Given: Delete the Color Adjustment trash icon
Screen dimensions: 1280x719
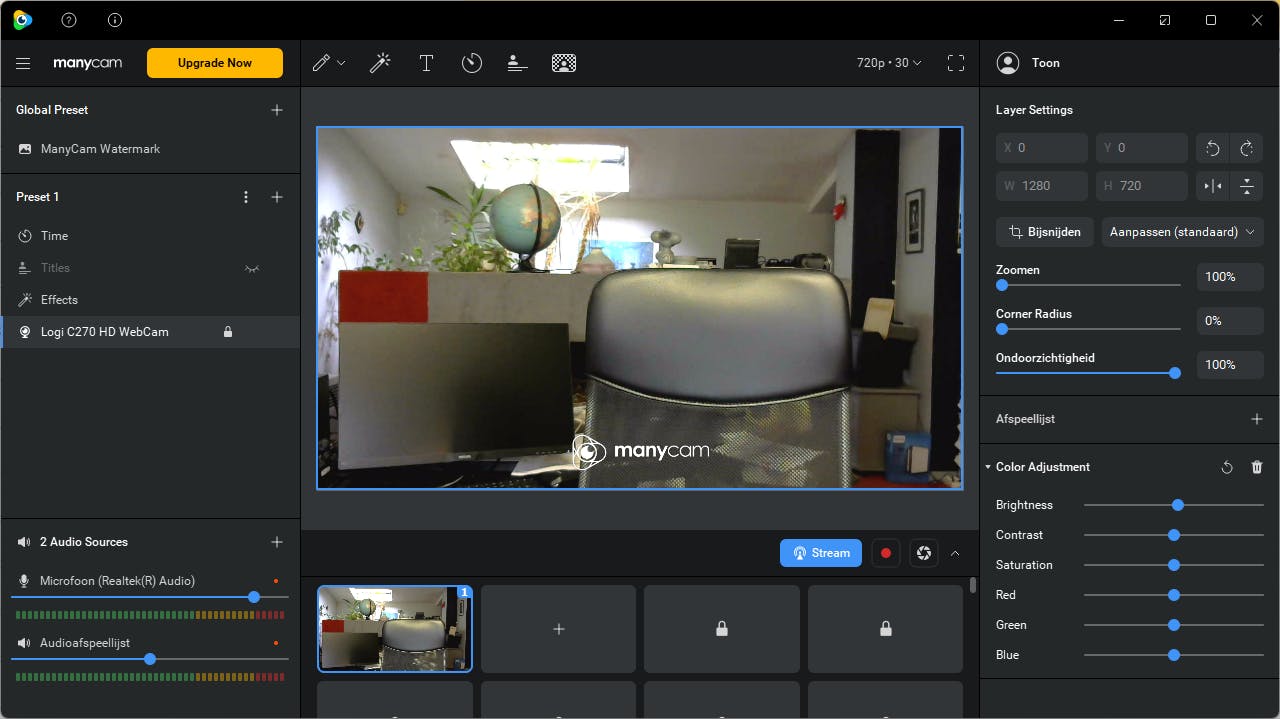Looking at the screenshot, I should [1257, 467].
